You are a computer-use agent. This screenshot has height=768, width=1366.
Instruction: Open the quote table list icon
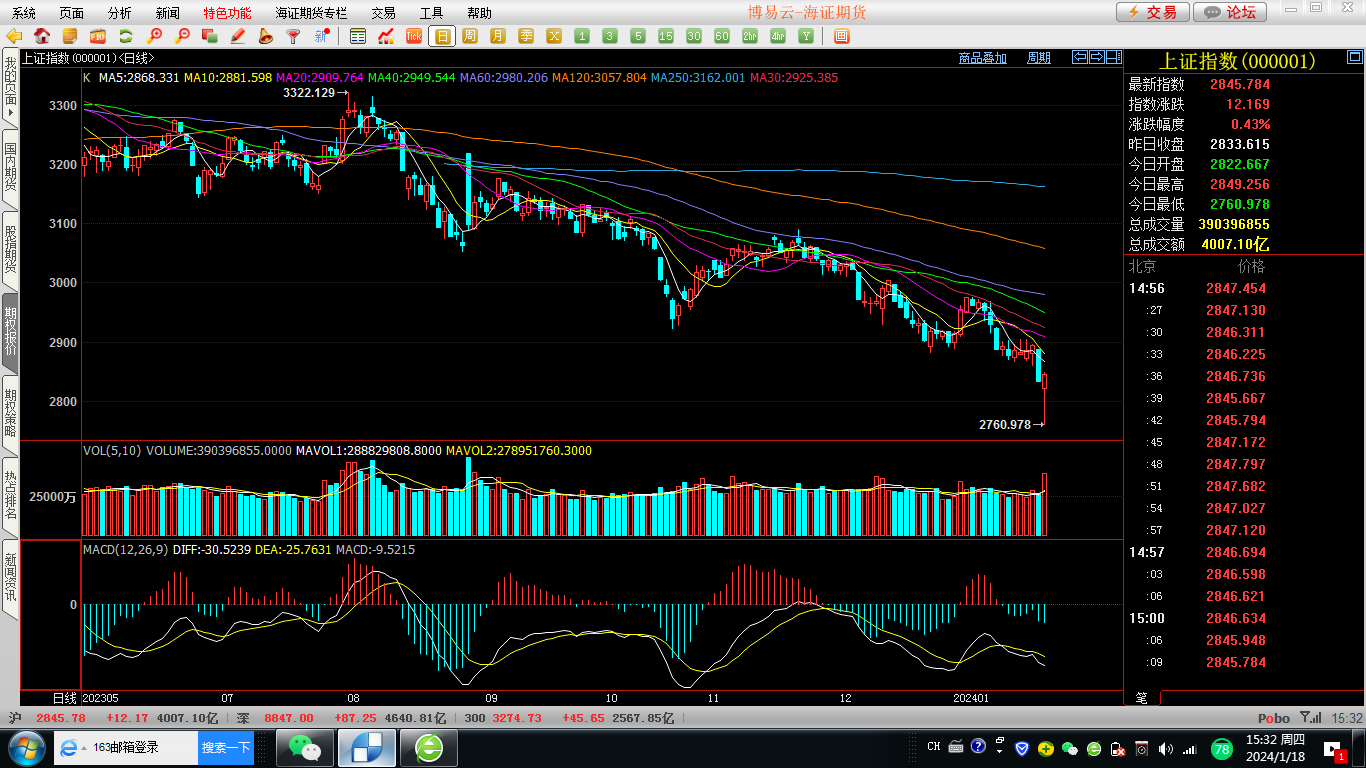pos(358,36)
